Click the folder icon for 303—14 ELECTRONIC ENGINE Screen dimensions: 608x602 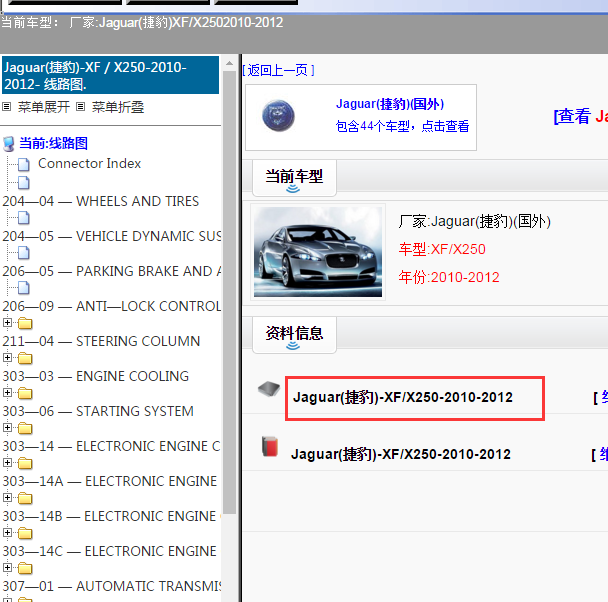coord(25,428)
